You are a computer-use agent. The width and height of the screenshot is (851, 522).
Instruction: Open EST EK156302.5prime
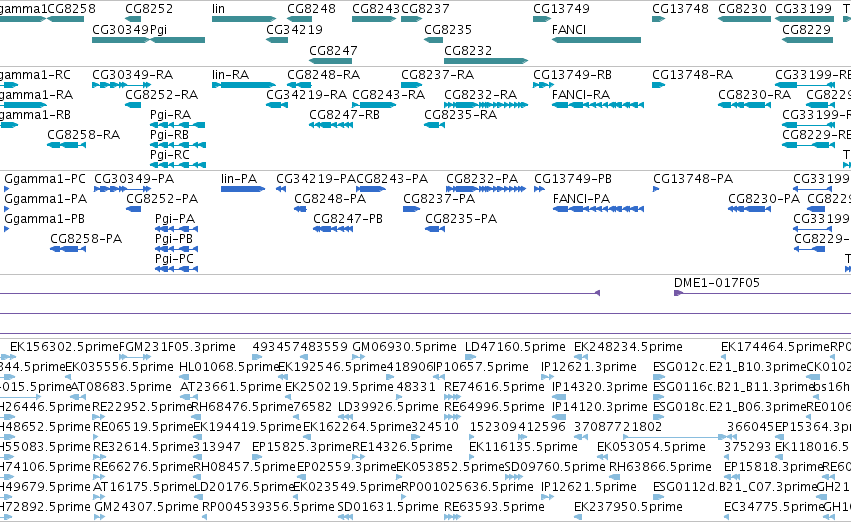pos(9,357)
